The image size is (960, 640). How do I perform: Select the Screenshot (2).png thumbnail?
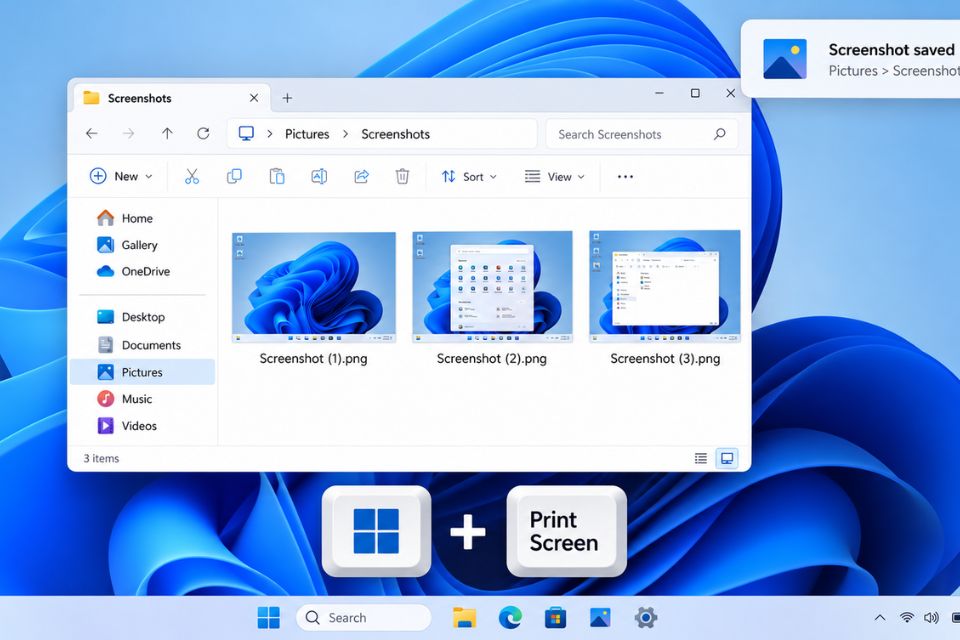[492, 287]
